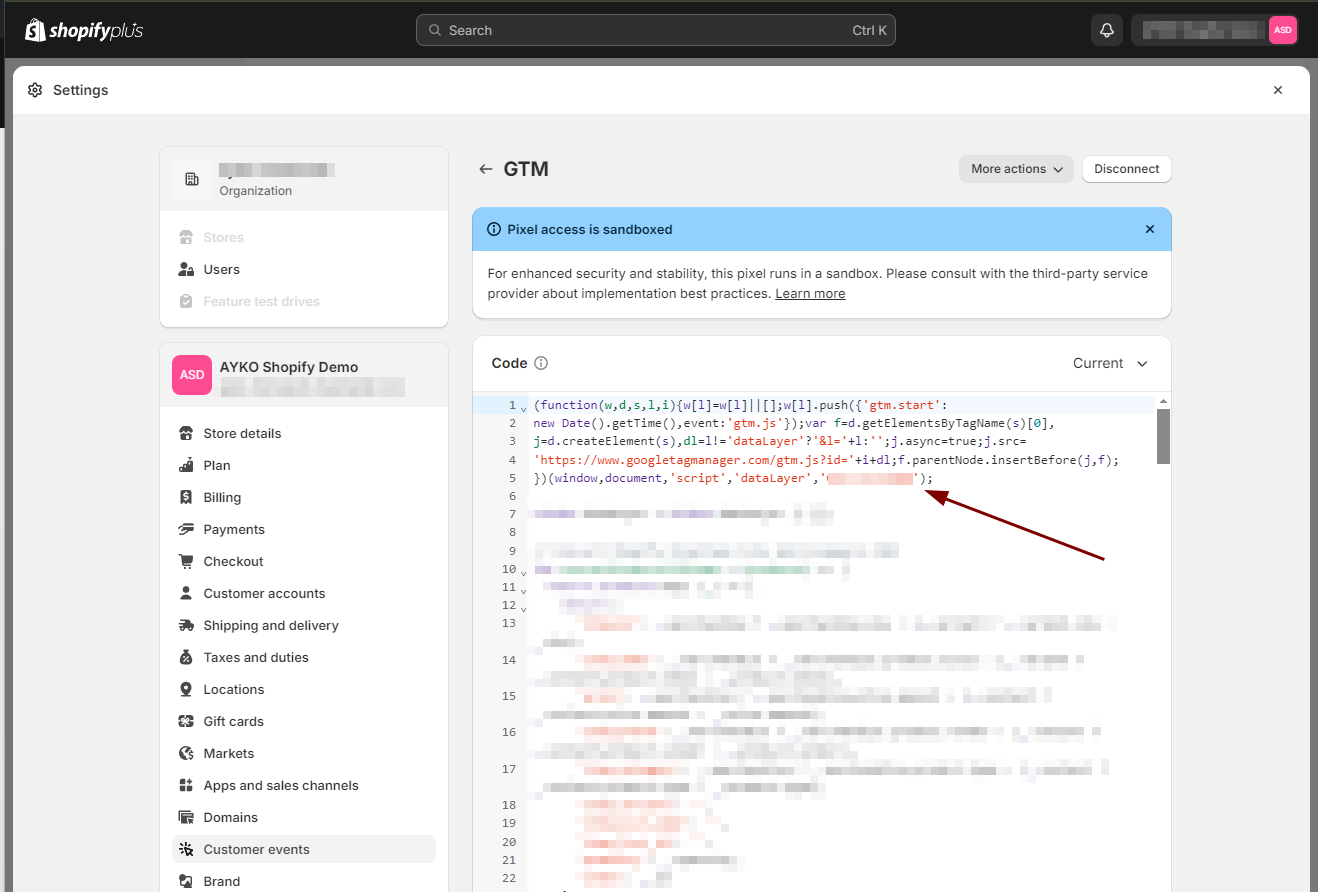Click the Domains icon
The height and width of the screenshot is (892, 1318).
click(186, 817)
